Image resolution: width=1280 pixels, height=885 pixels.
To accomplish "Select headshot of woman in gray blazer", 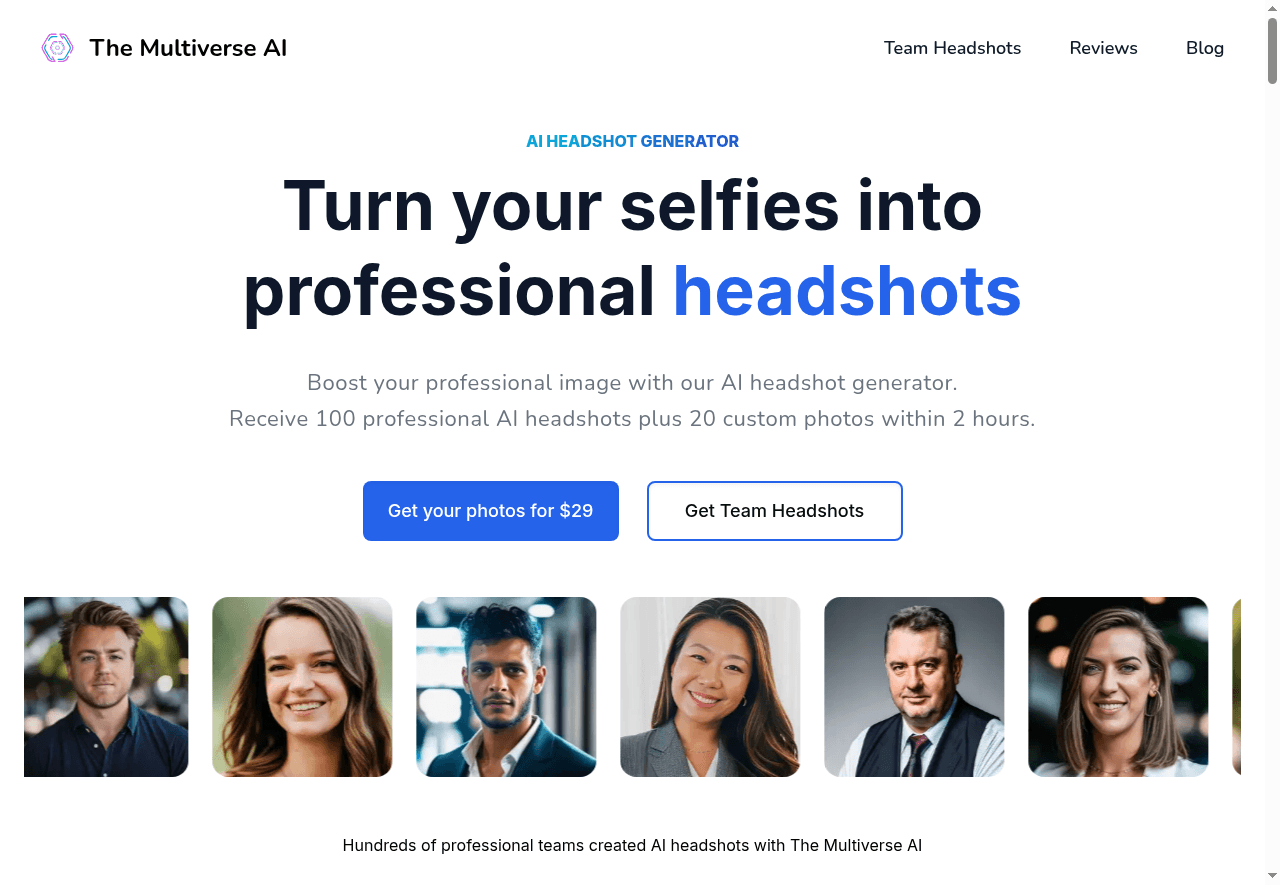I will pyautogui.click(x=710, y=687).
